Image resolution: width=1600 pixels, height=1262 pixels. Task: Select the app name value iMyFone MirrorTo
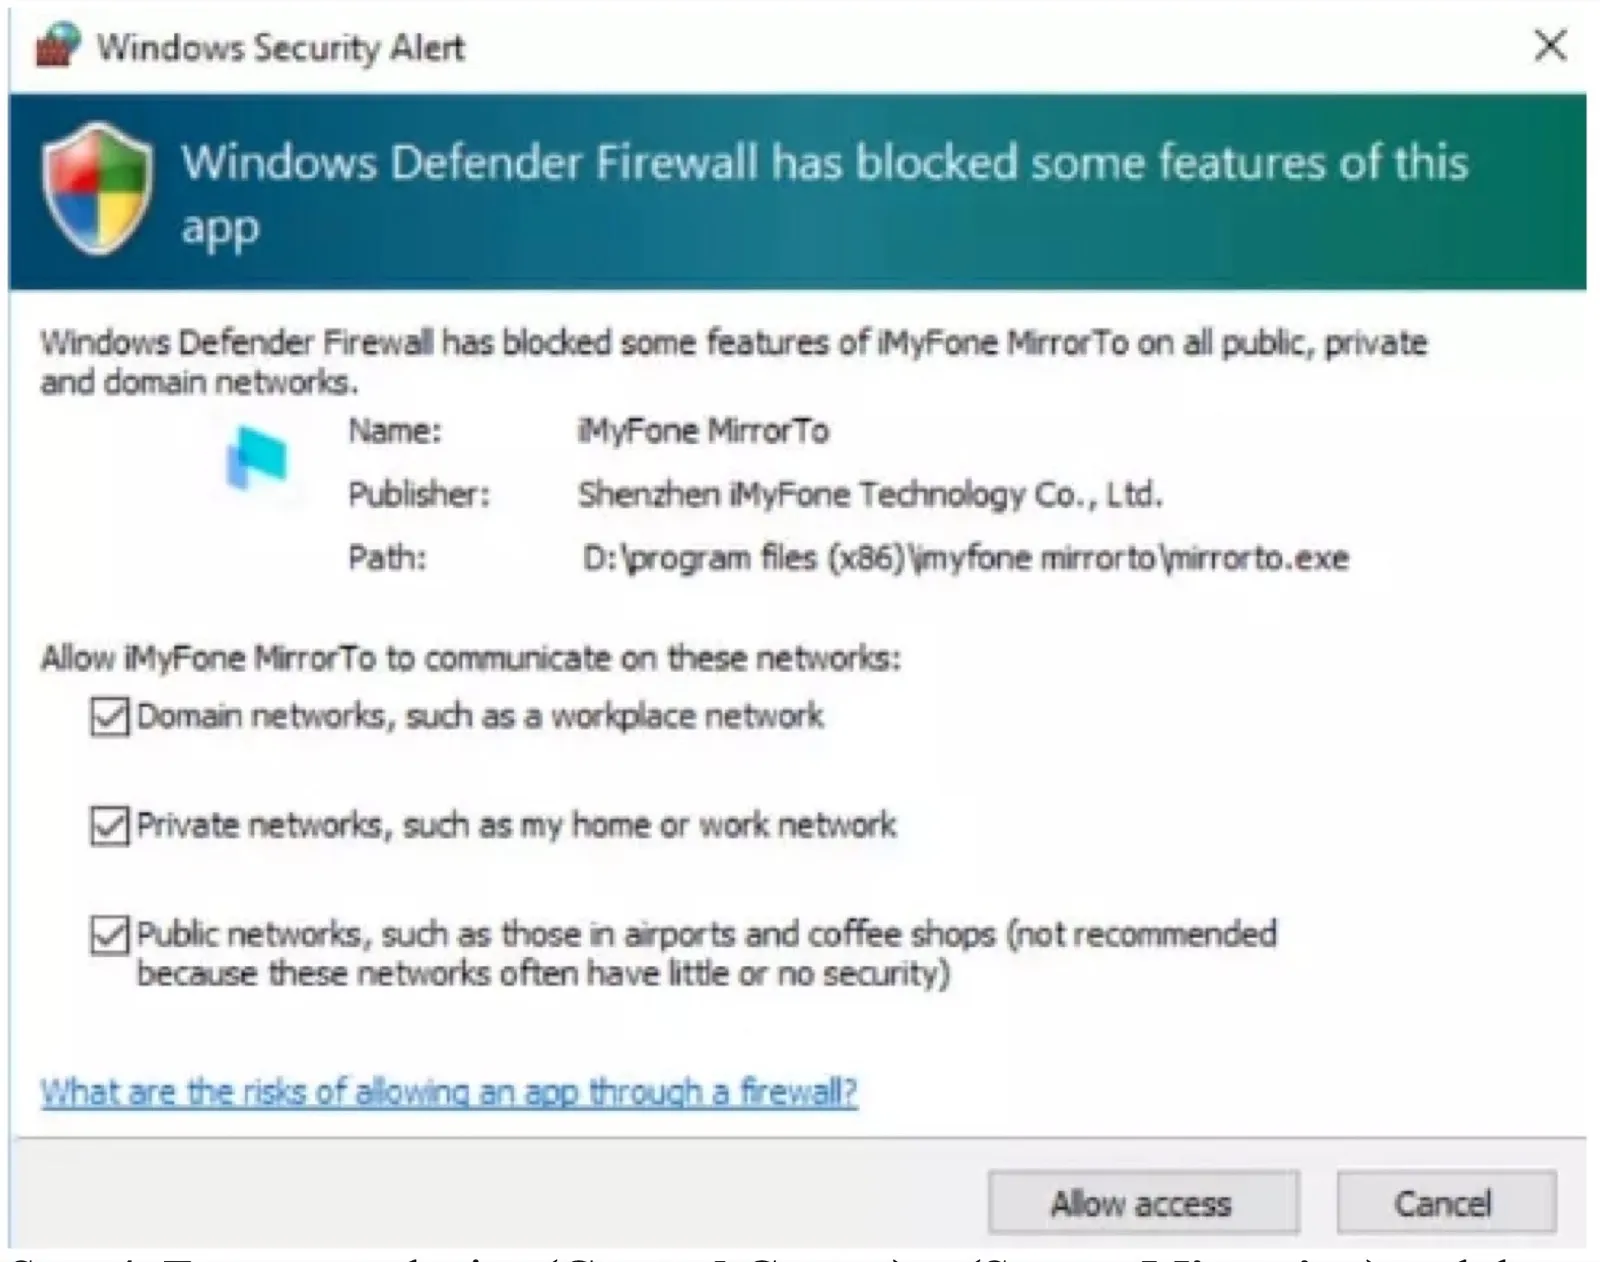[x=703, y=431]
